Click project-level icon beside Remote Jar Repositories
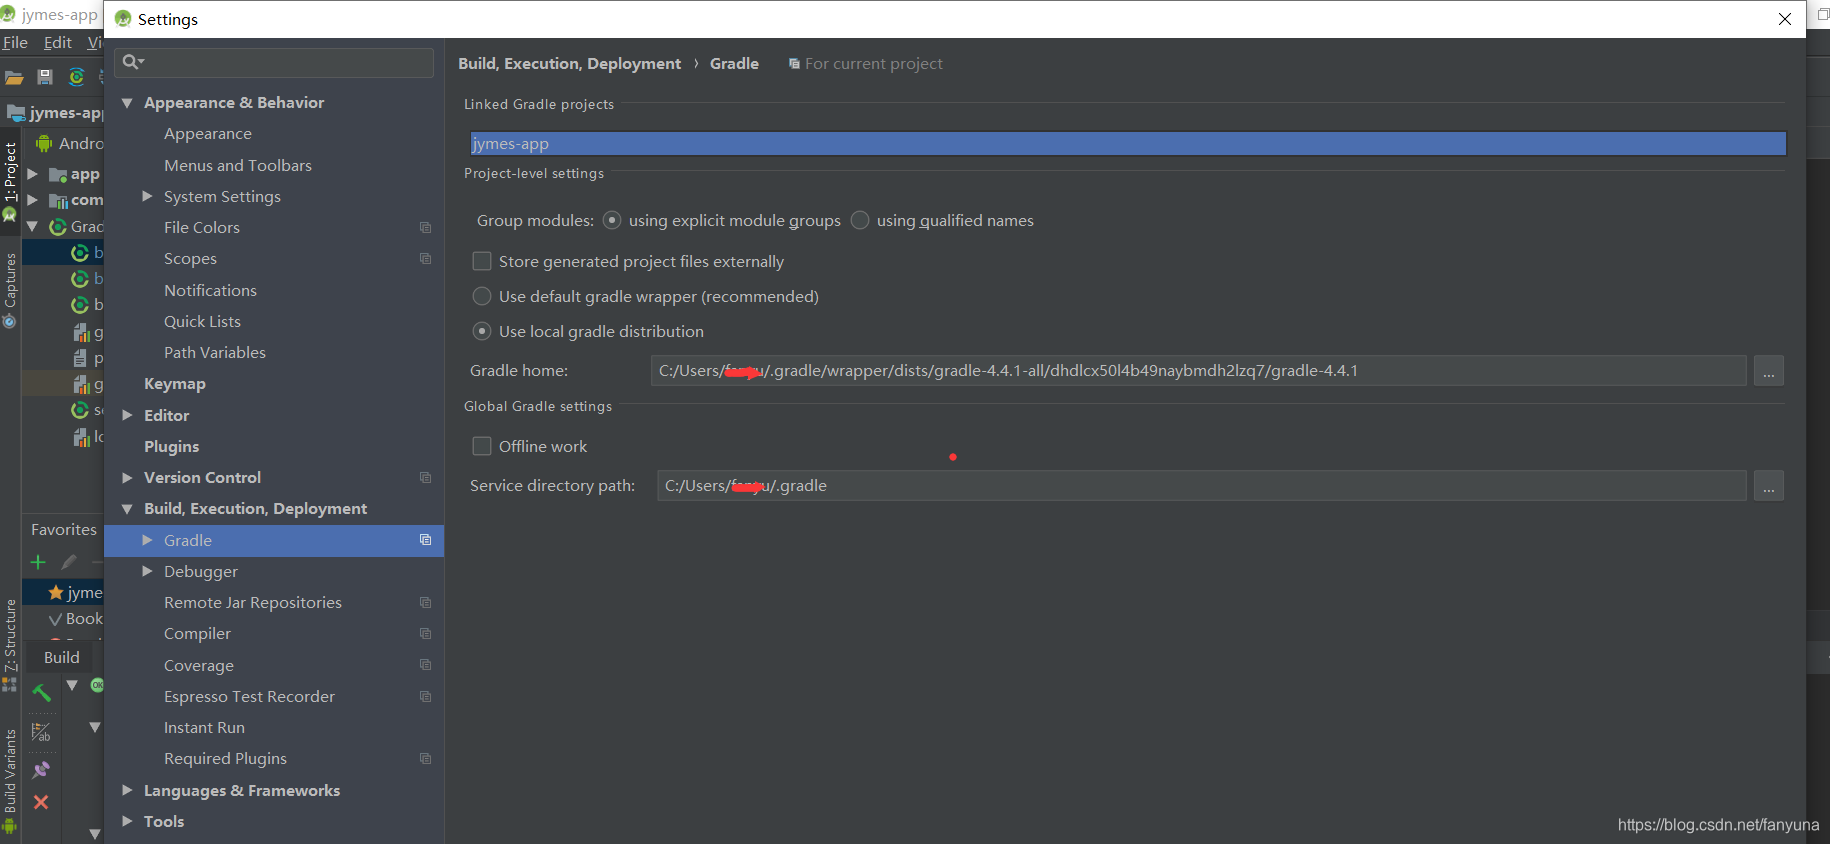 pos(425,603)
